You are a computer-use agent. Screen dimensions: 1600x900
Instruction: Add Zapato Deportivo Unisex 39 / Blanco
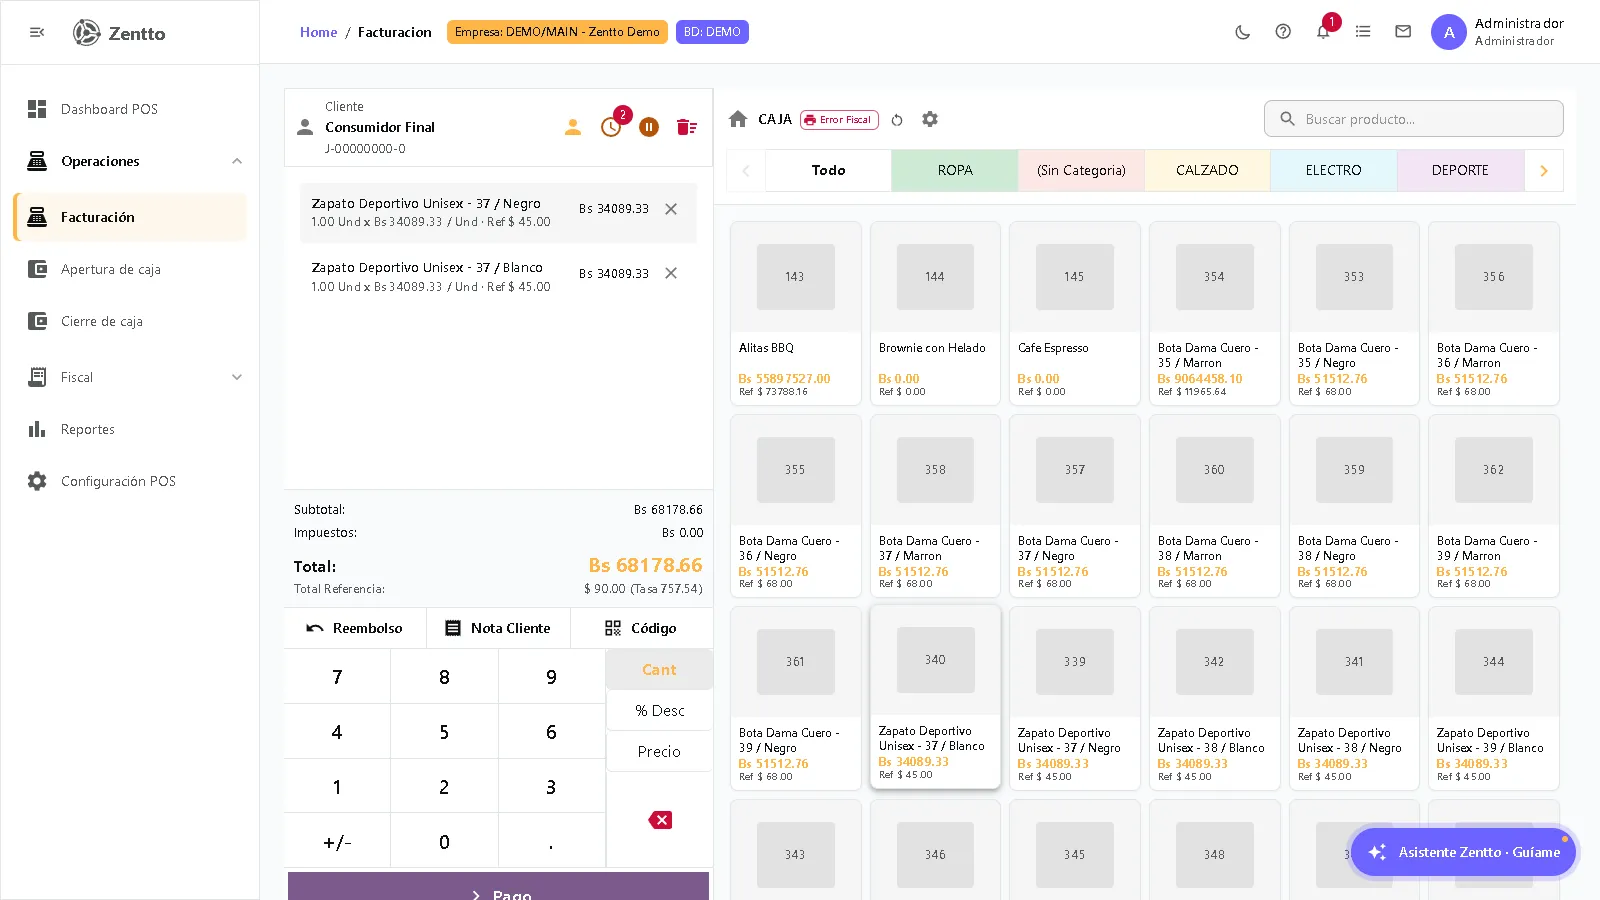(1493, 698)
